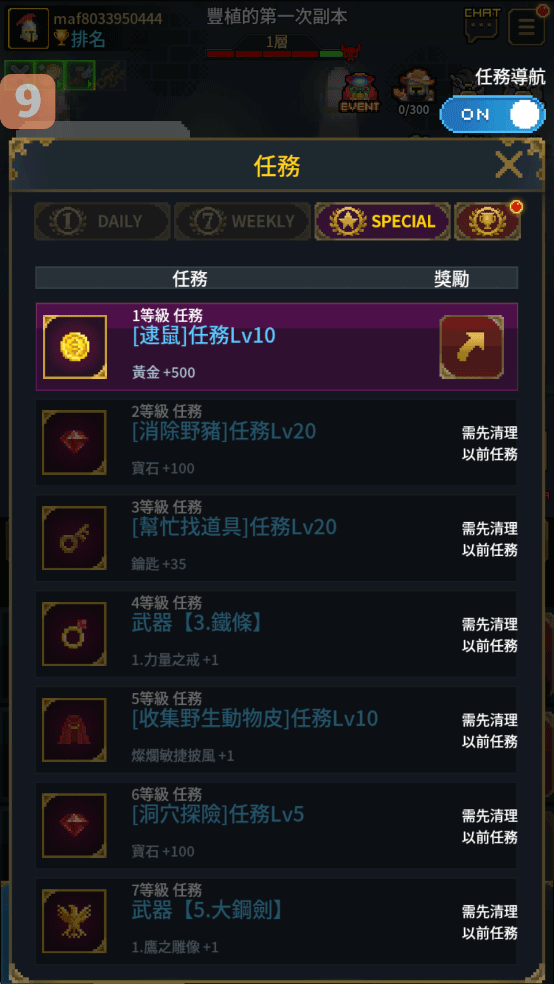This screenshot has width=554, height=984.
Task: Open the trophy achievements tab
Action: [x=487, y=221]
